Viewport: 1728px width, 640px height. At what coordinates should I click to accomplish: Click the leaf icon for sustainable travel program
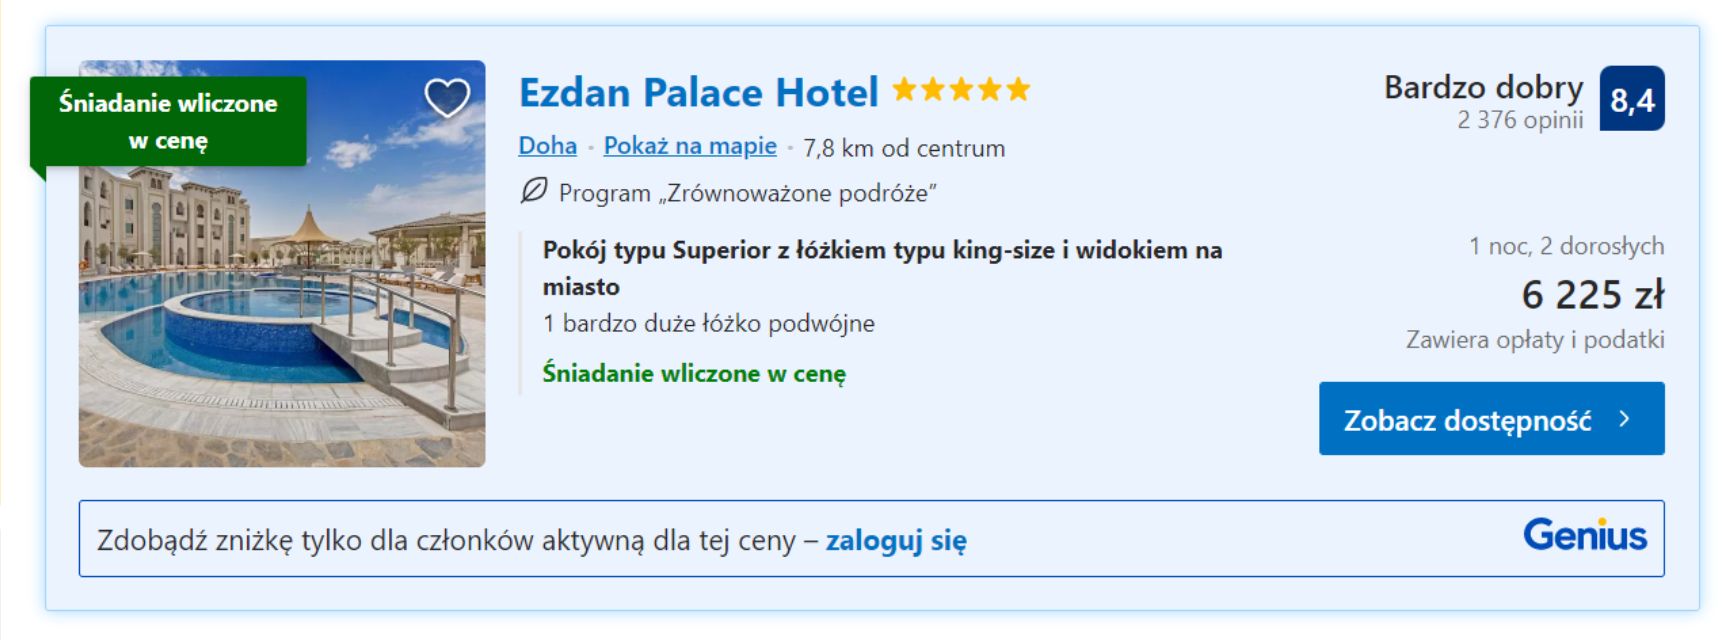coord(534,192)
